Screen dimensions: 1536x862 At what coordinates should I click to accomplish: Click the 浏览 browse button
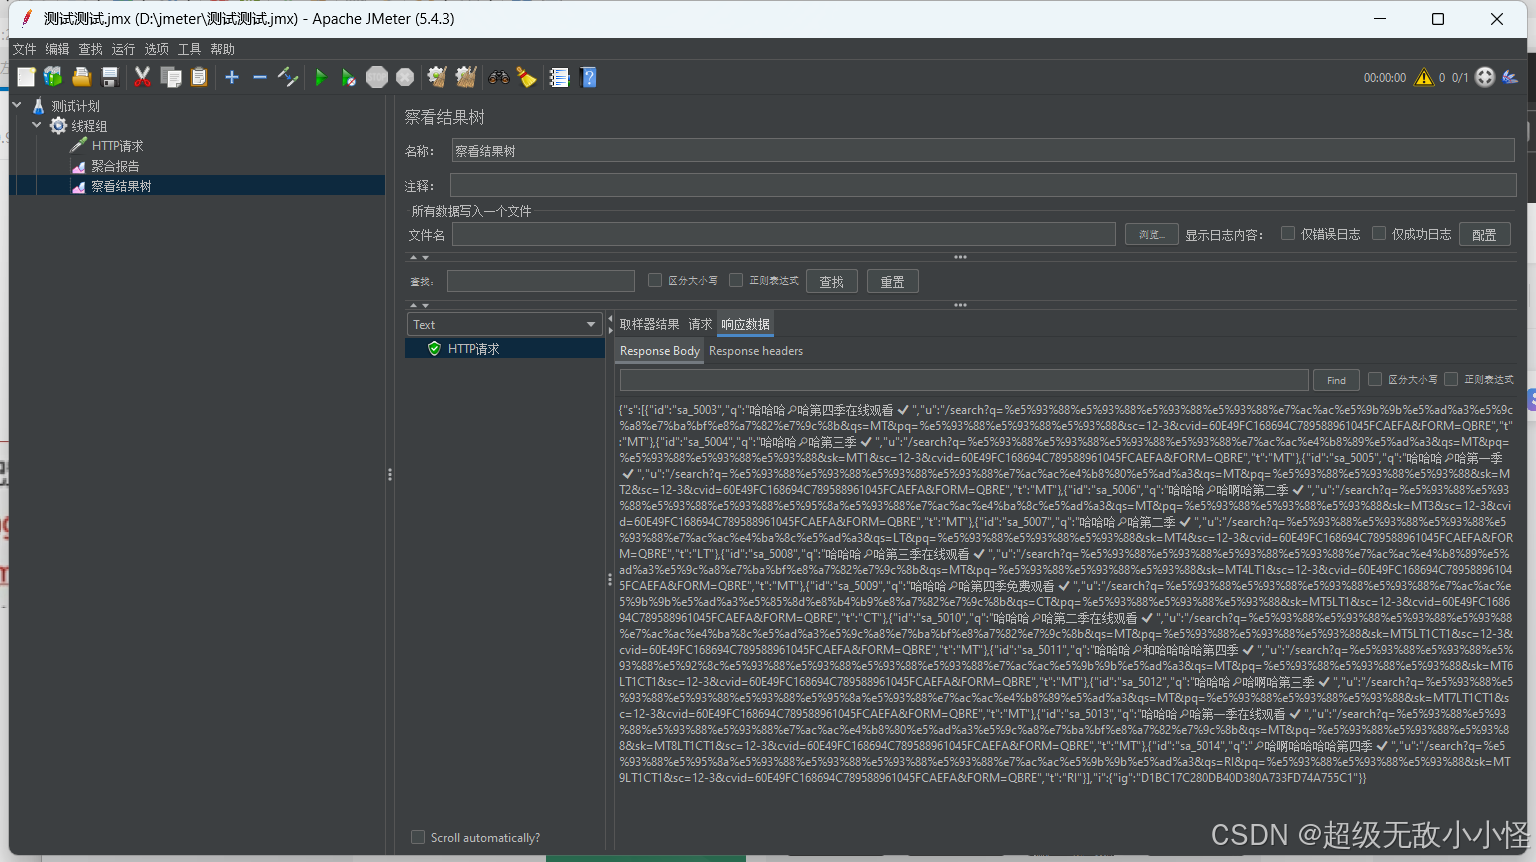pyautogui.click(x=1151, y=234)
